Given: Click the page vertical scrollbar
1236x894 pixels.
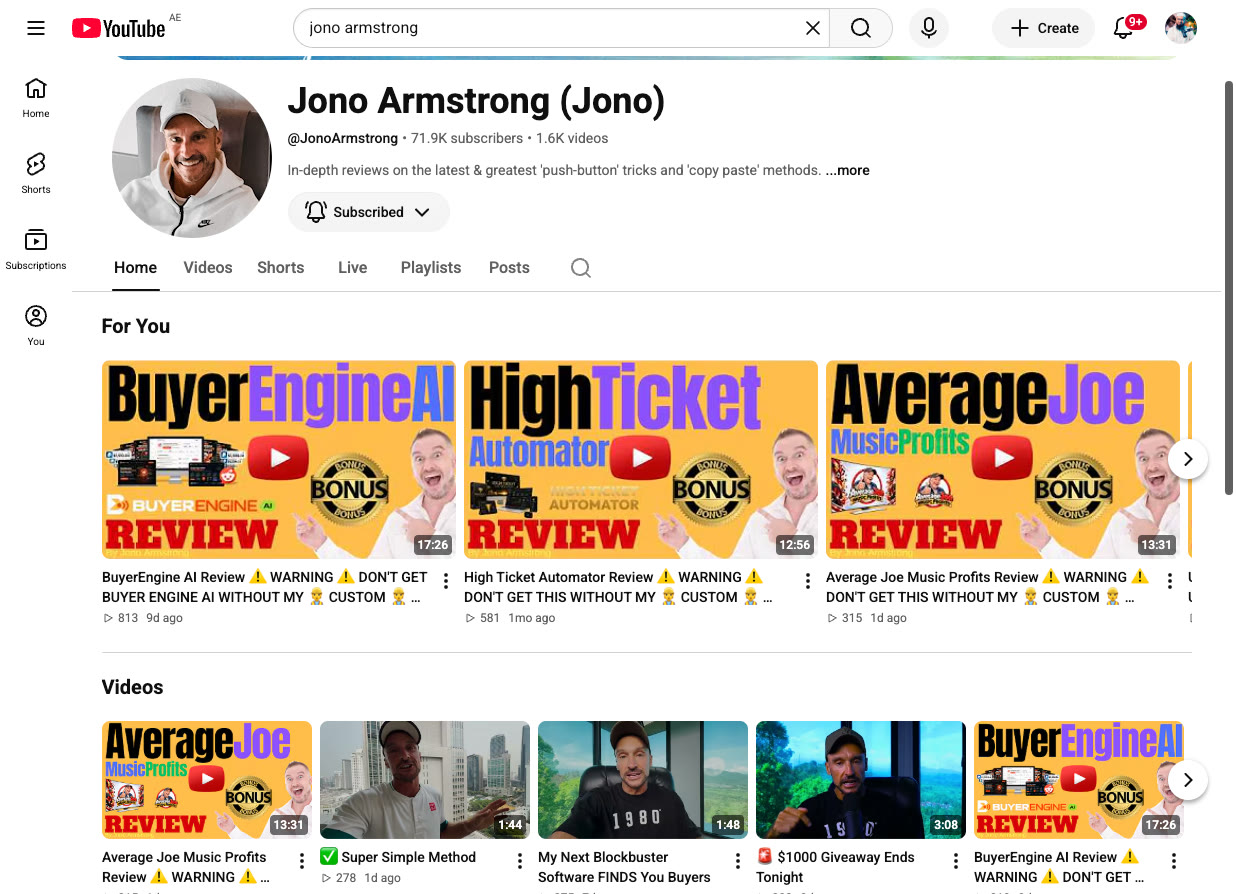Looking at the screenshot, I should [1229, 286].
